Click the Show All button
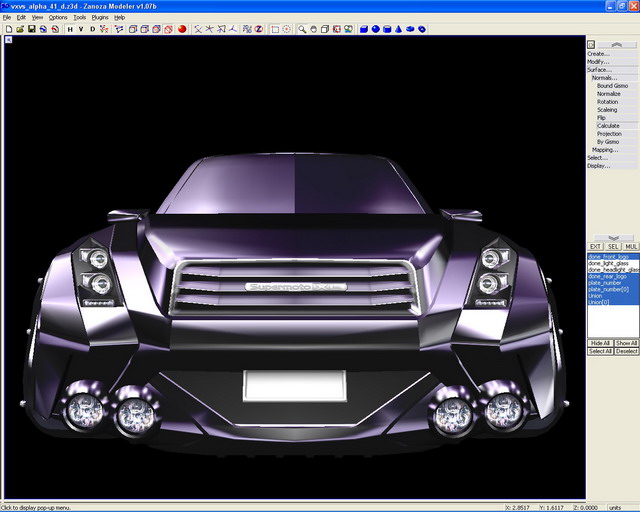The height and width of the screenshot is (512, 640). coord(626,343)
